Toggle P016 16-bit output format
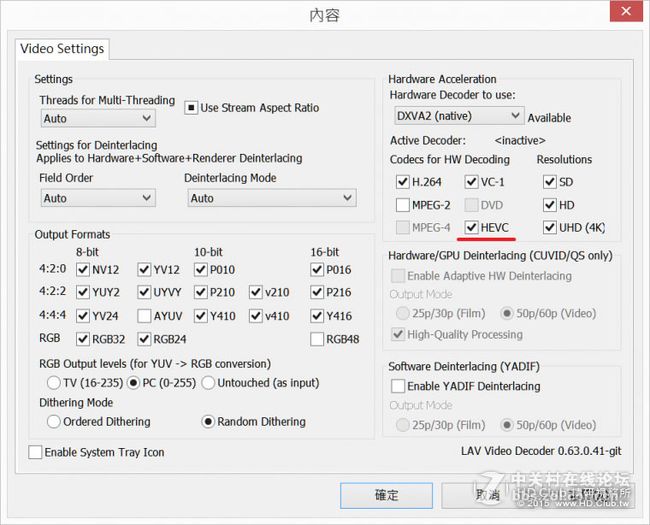Viewport: 650px width, 525px height. 317,270
